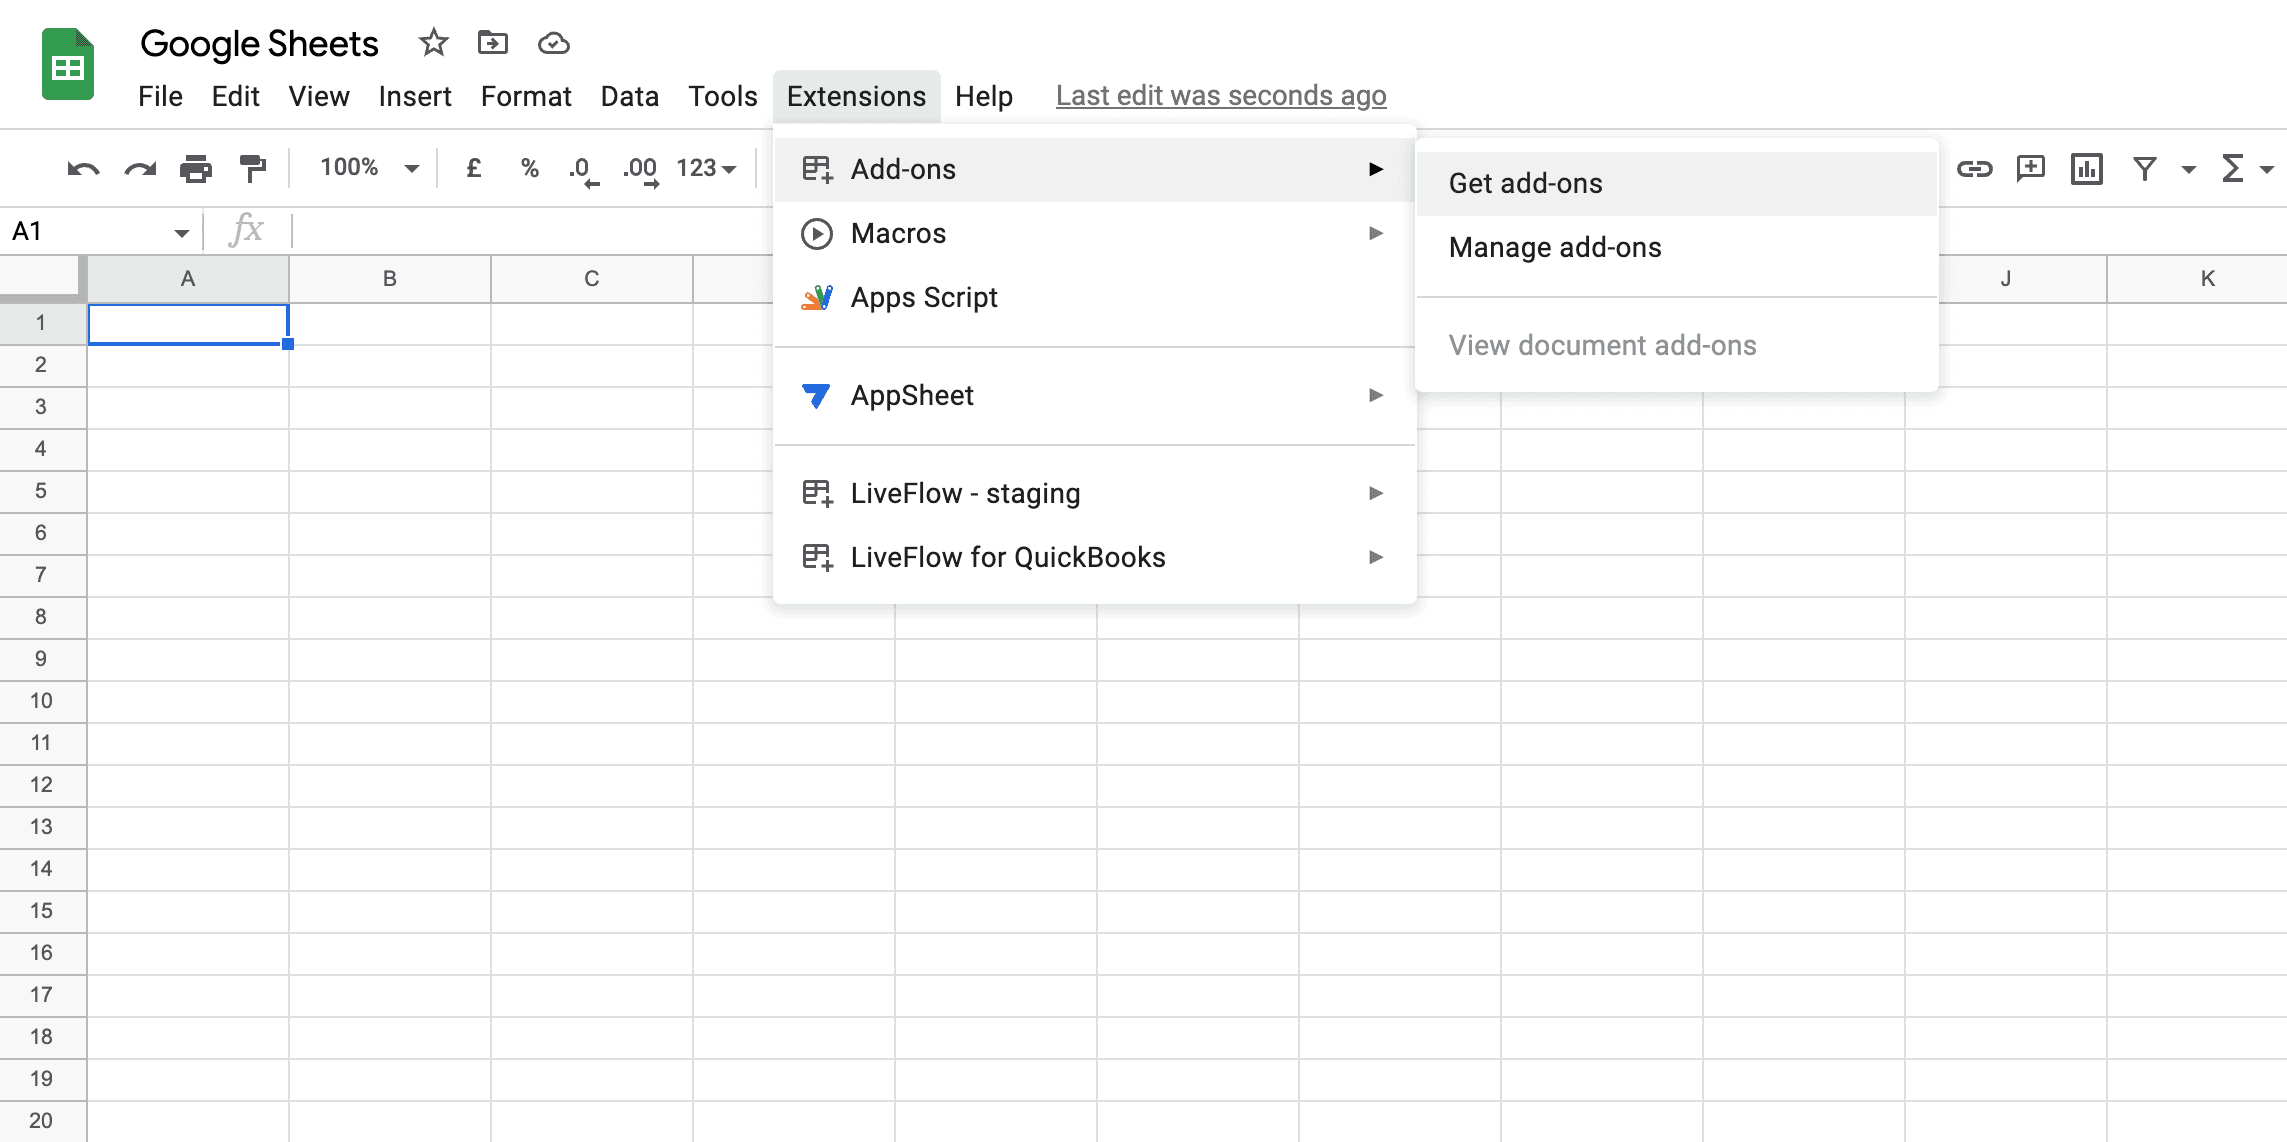
Task: Open the functions sigma icon
Action: (2232, 168)
